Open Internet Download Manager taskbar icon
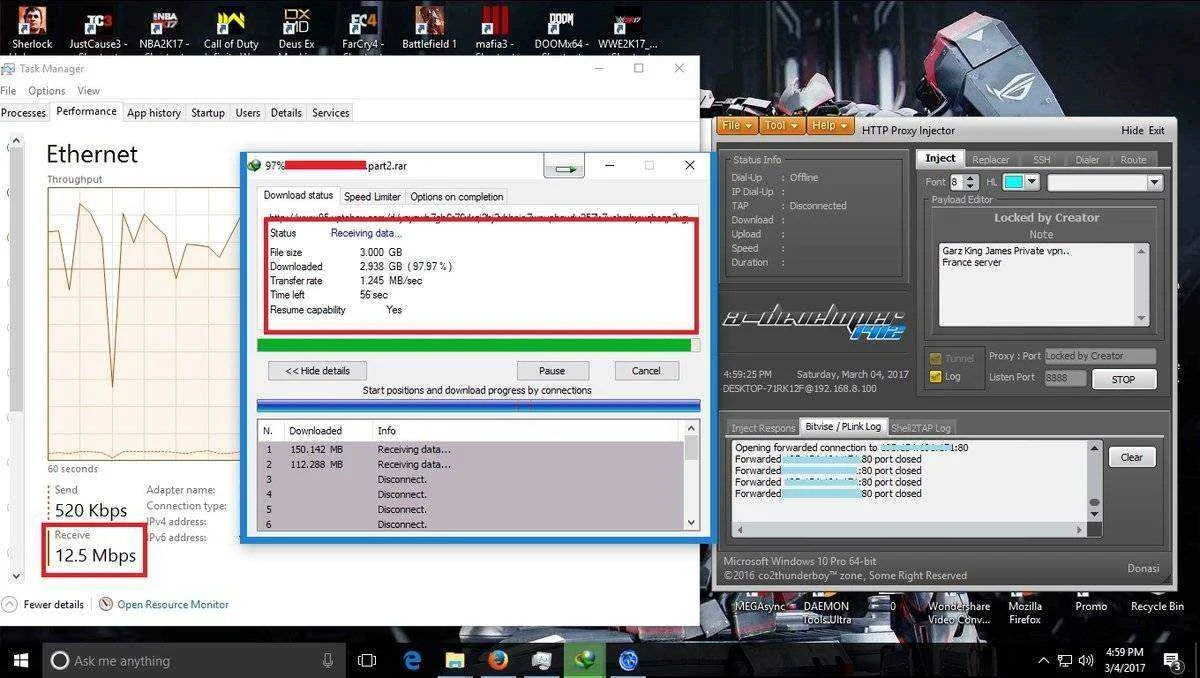 585,660
